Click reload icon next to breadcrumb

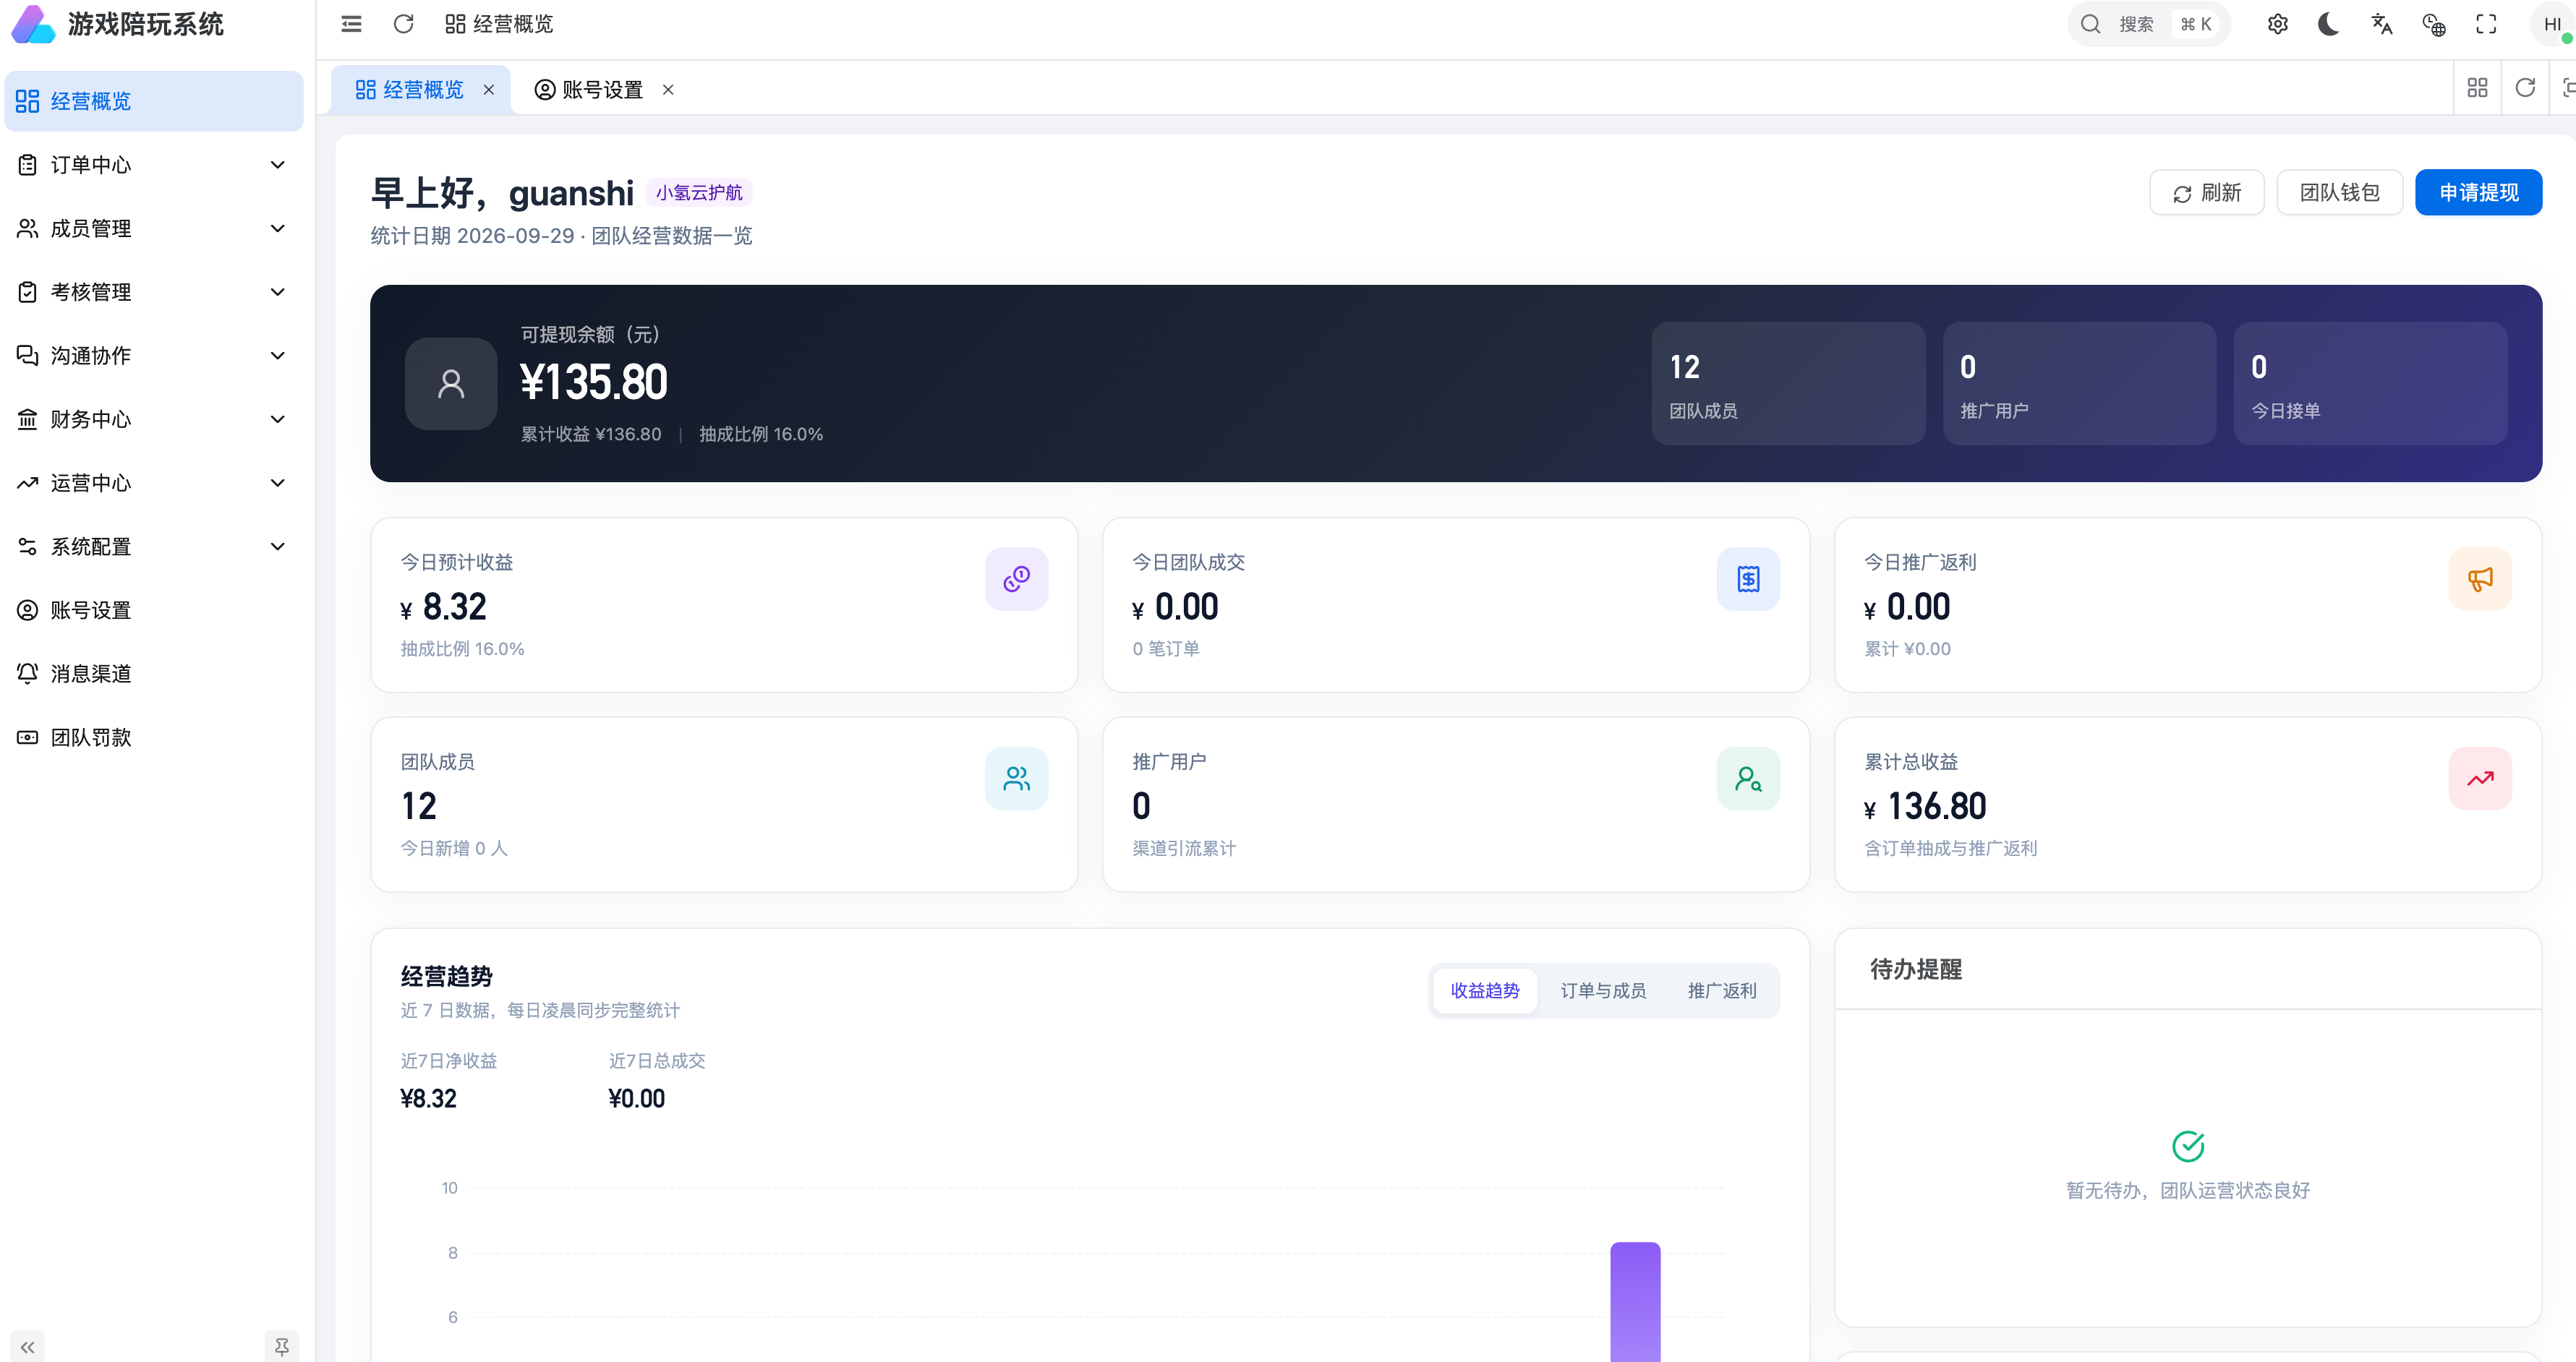[x=403, y=24]
